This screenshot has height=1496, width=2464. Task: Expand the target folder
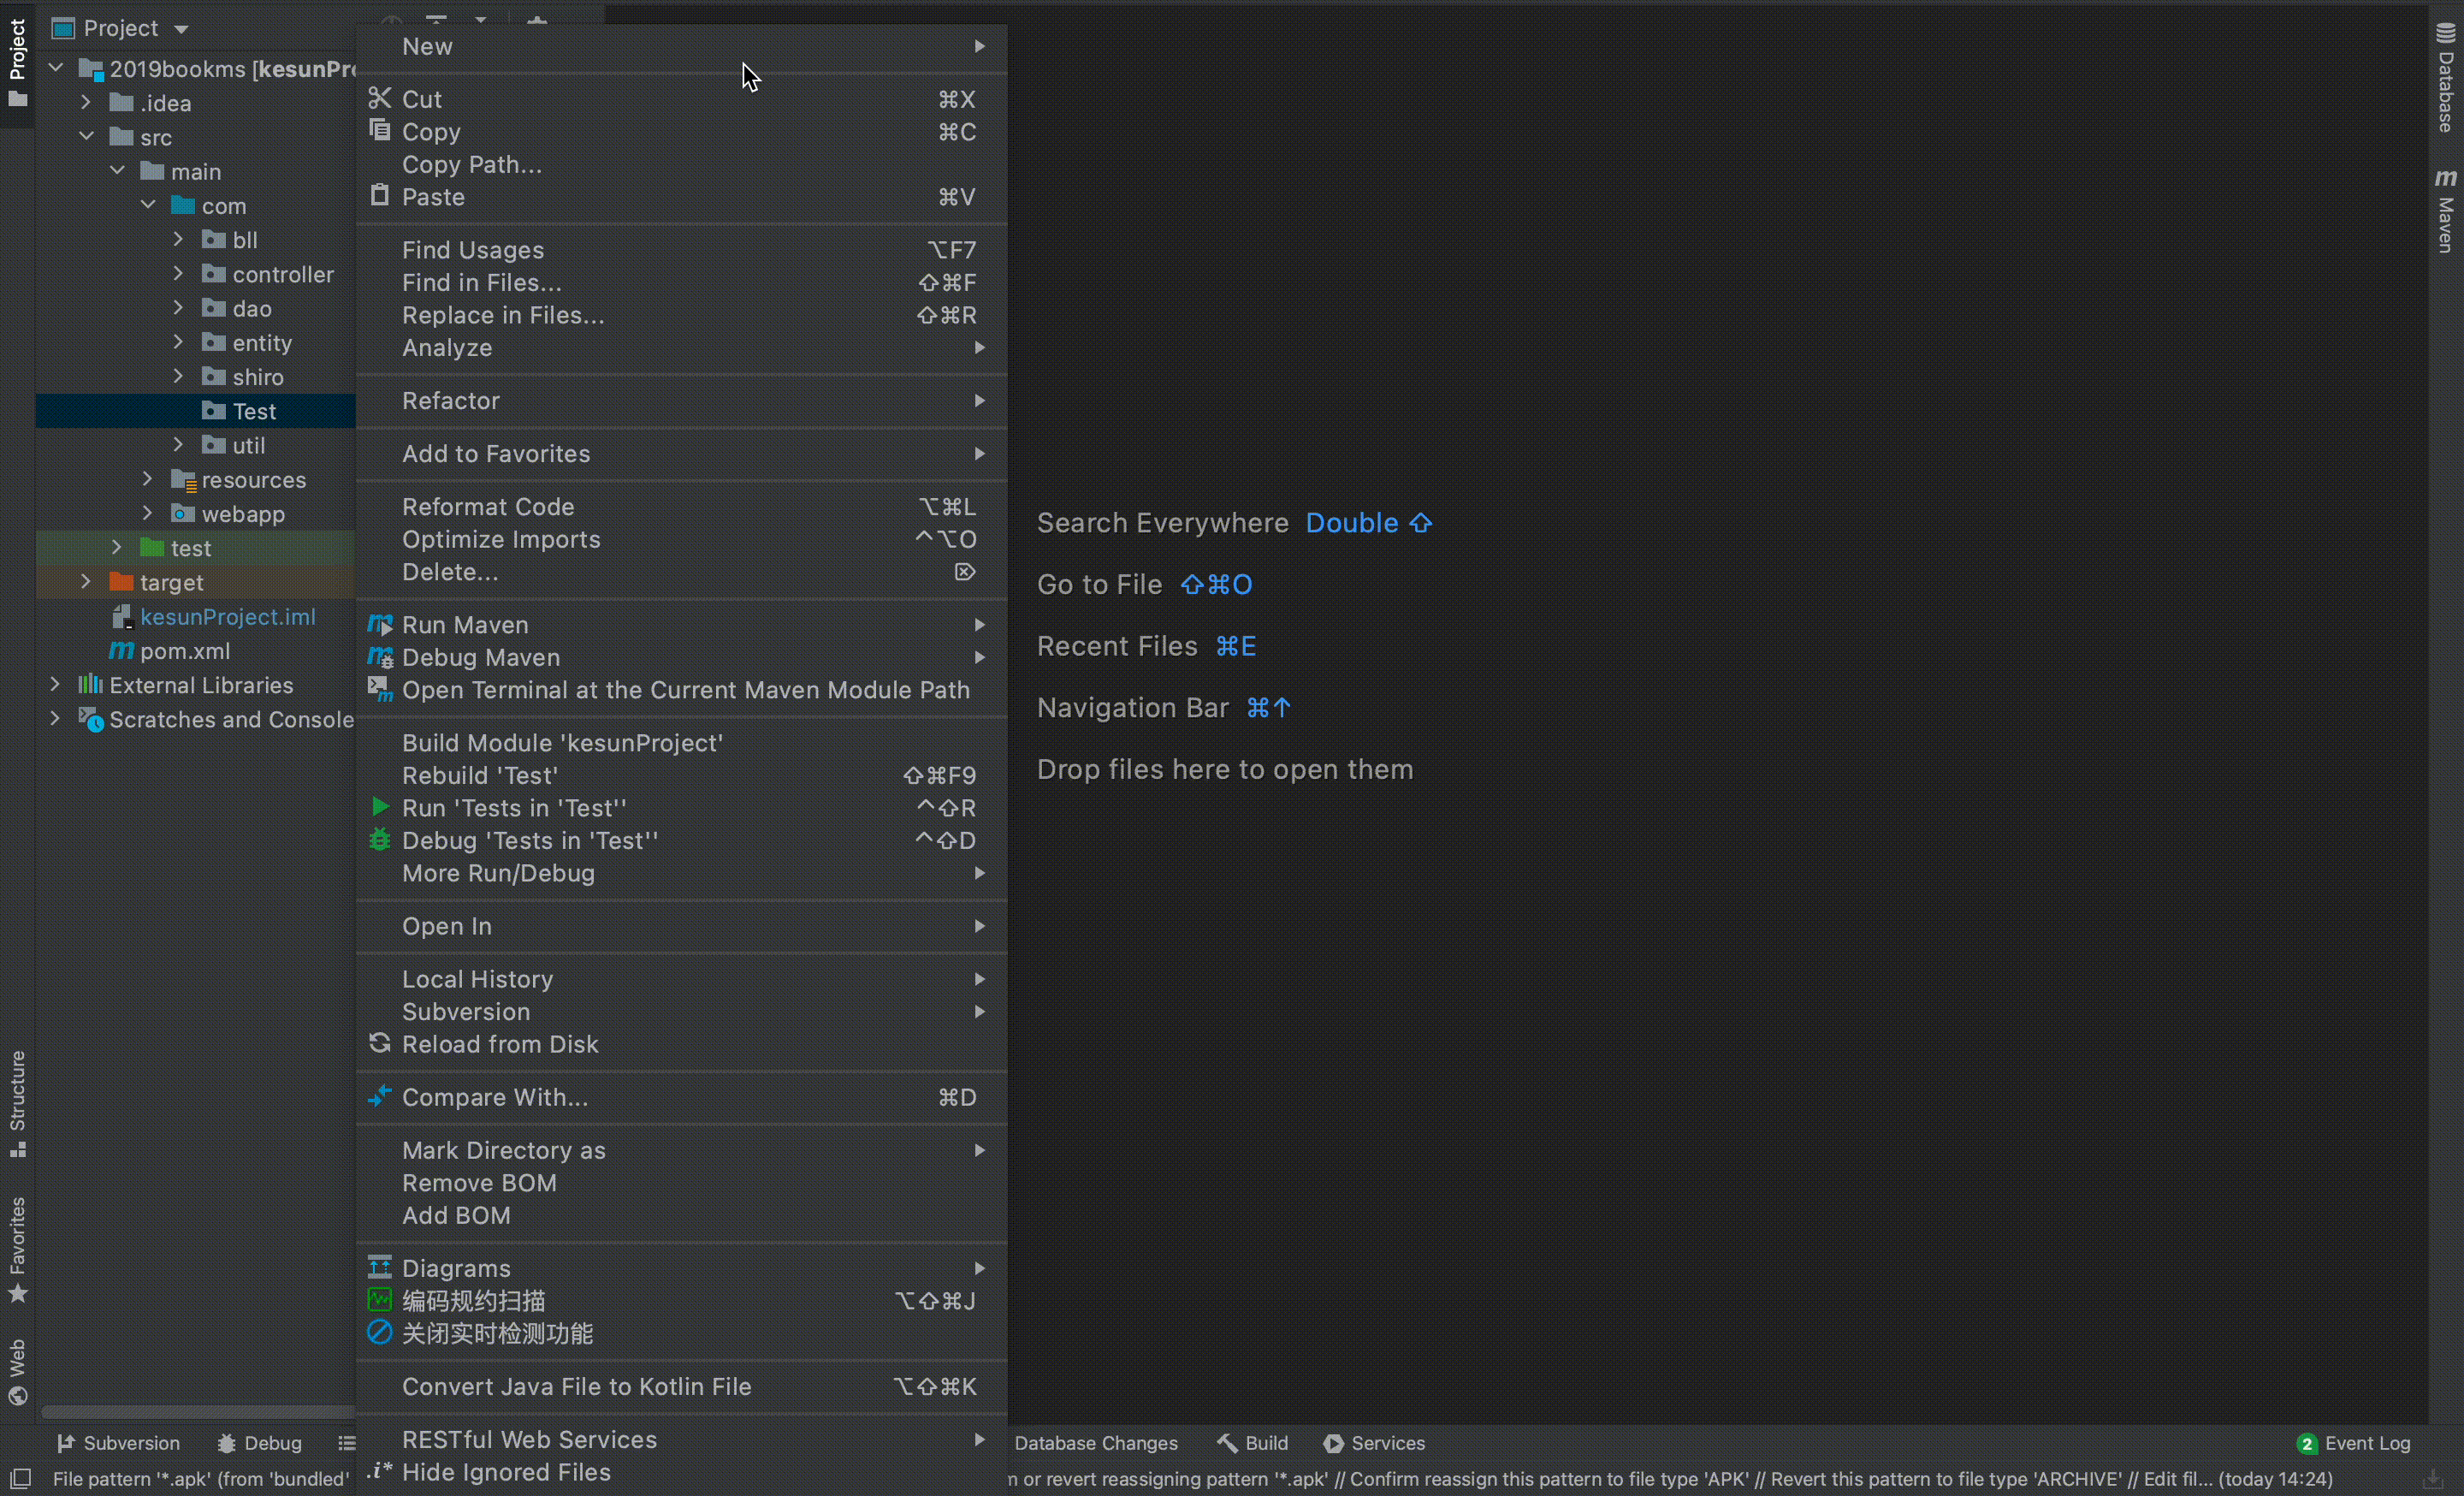(86, 581)
